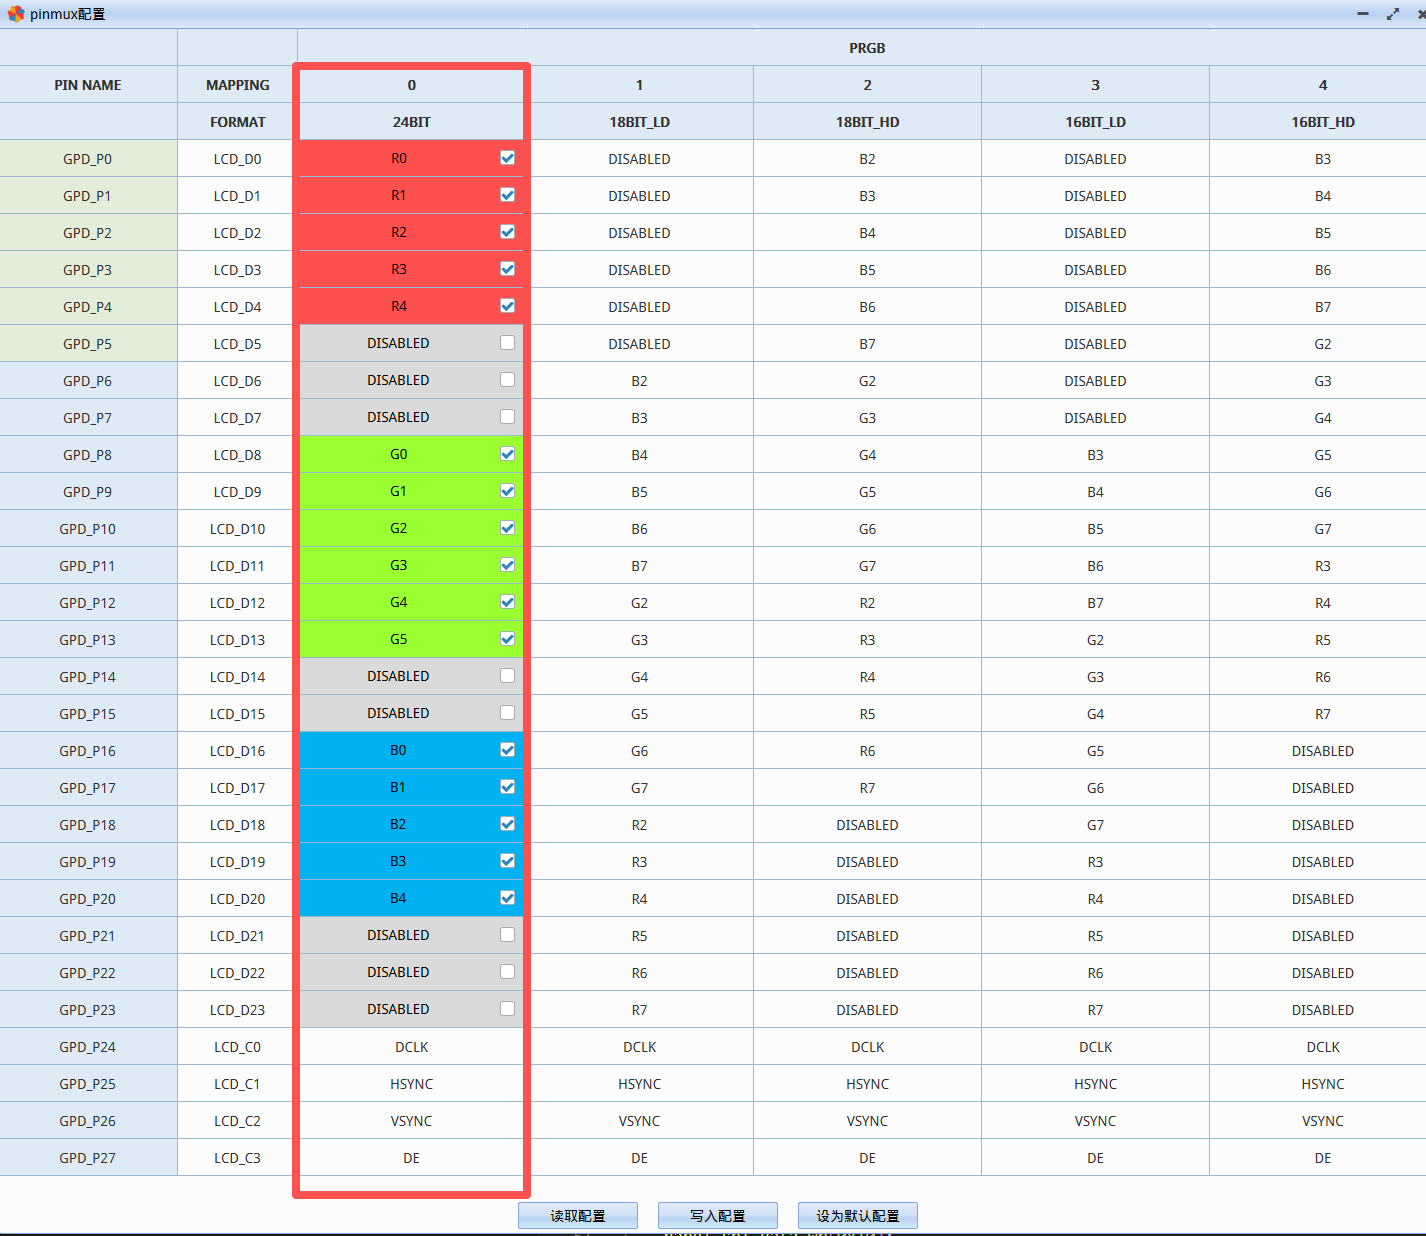
Task: Enable the checkbox in LCD_D23 row
Action: click(507, 1009)
